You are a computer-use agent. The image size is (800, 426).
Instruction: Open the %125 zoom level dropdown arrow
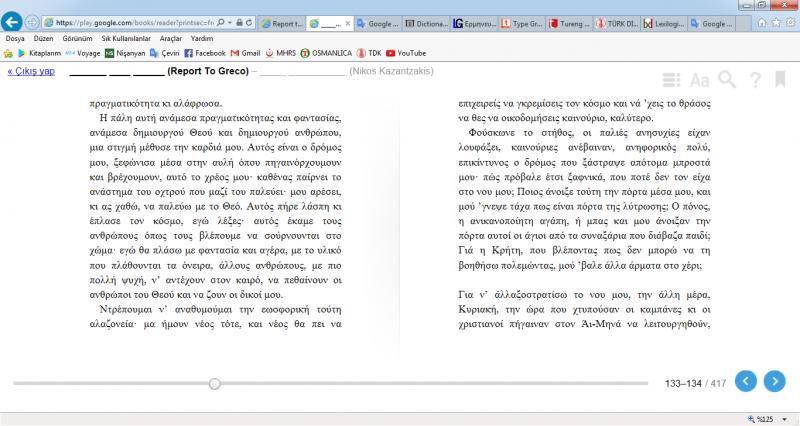[x=784, y=419]
